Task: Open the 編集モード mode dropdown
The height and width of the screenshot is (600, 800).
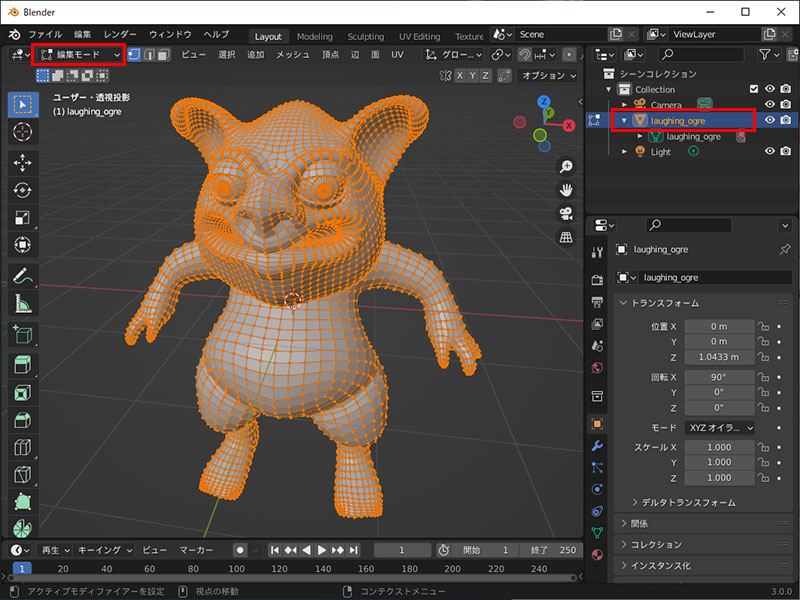Action: pos(80,55)
